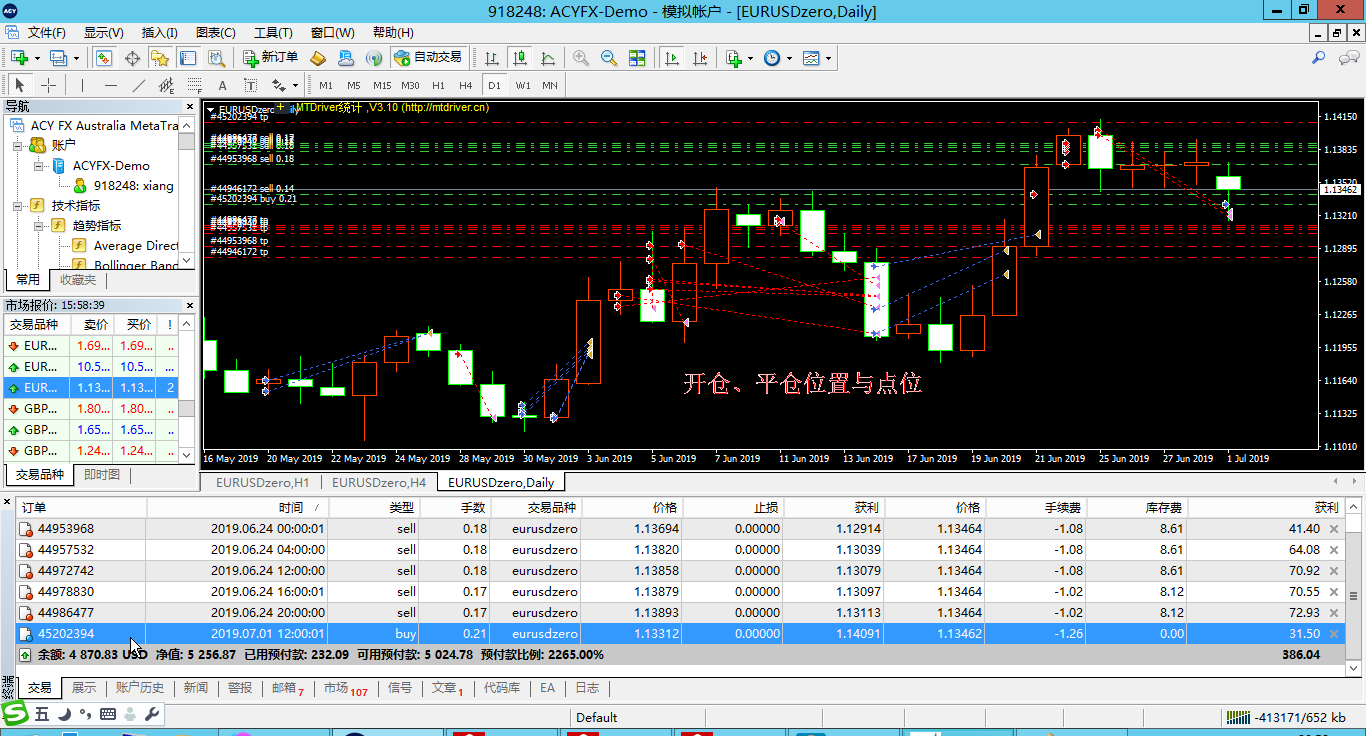Switch timeframe to W1
The width and height of the screenshot is (1366, 736).
[523, 85]
